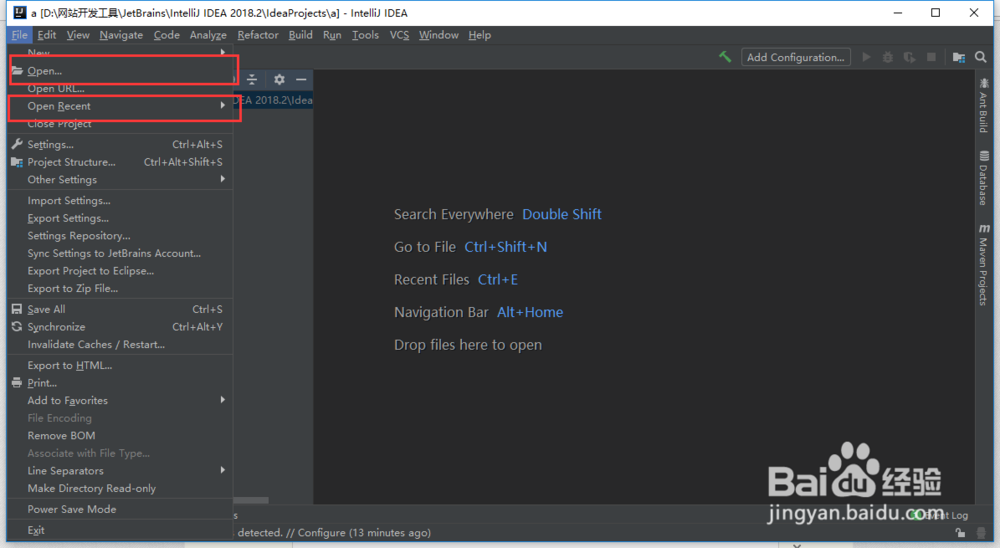Image resolution: width=1000 pixels, height=548 pixels.
Task: Click the Print printer icon in menu
Action: click(x=17, y=383)
